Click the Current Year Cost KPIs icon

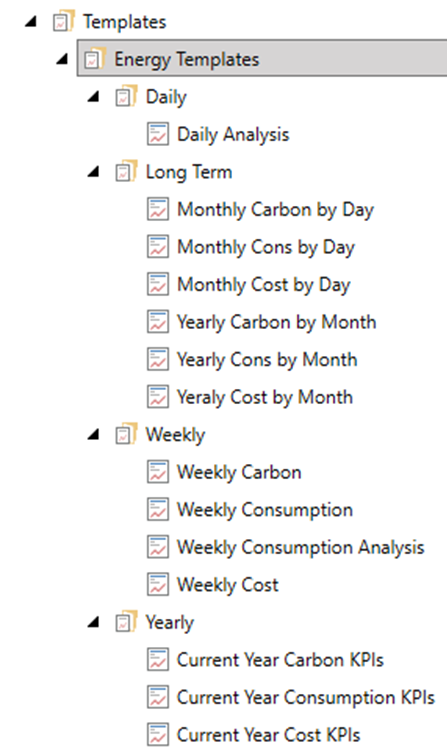[x=158, y=734]
